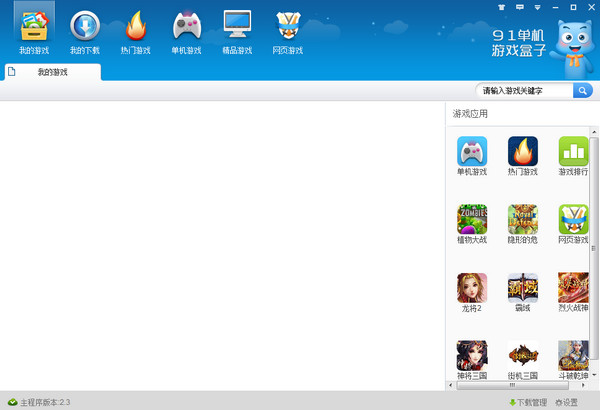Click the magnifier search button
Screen dimensions: 600x410
click(583, 90)
